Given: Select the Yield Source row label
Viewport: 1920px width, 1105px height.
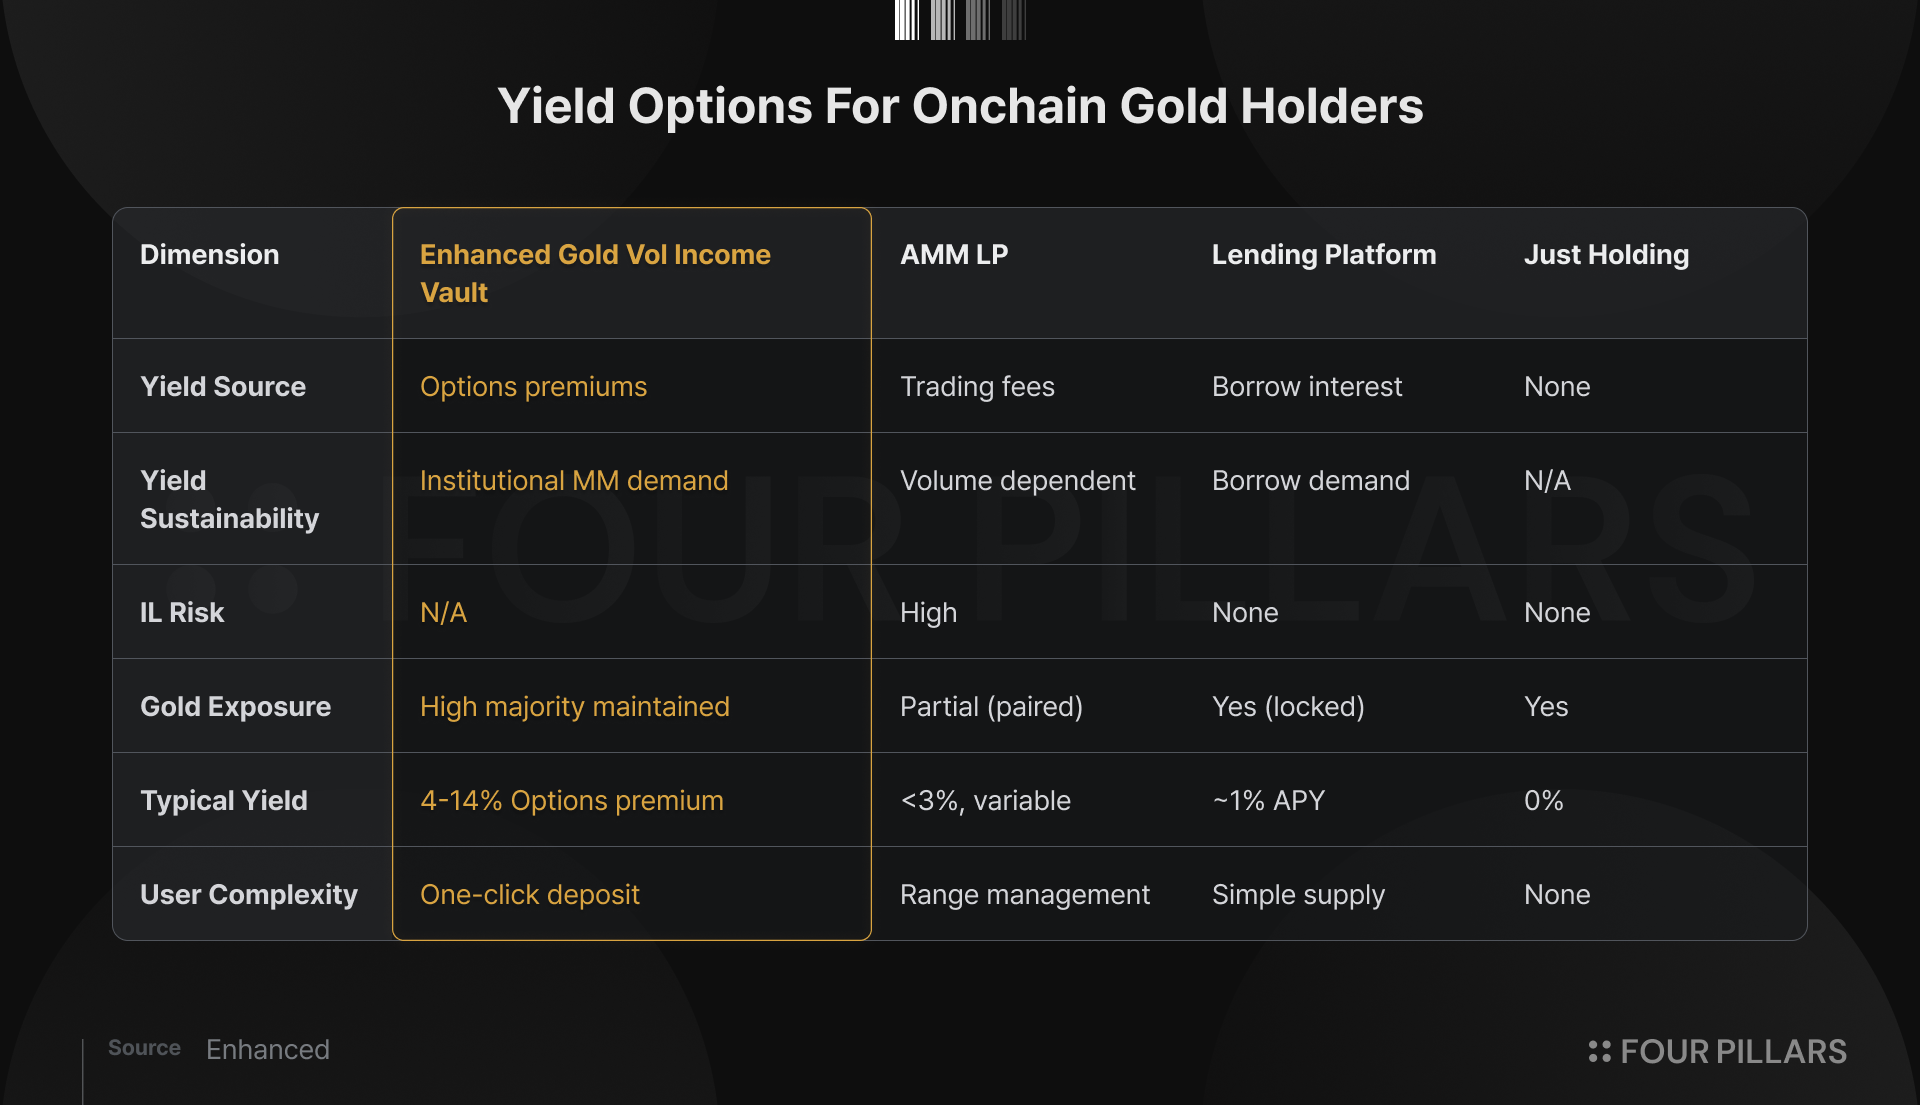Looking at the screenshot, I should 223,386.
